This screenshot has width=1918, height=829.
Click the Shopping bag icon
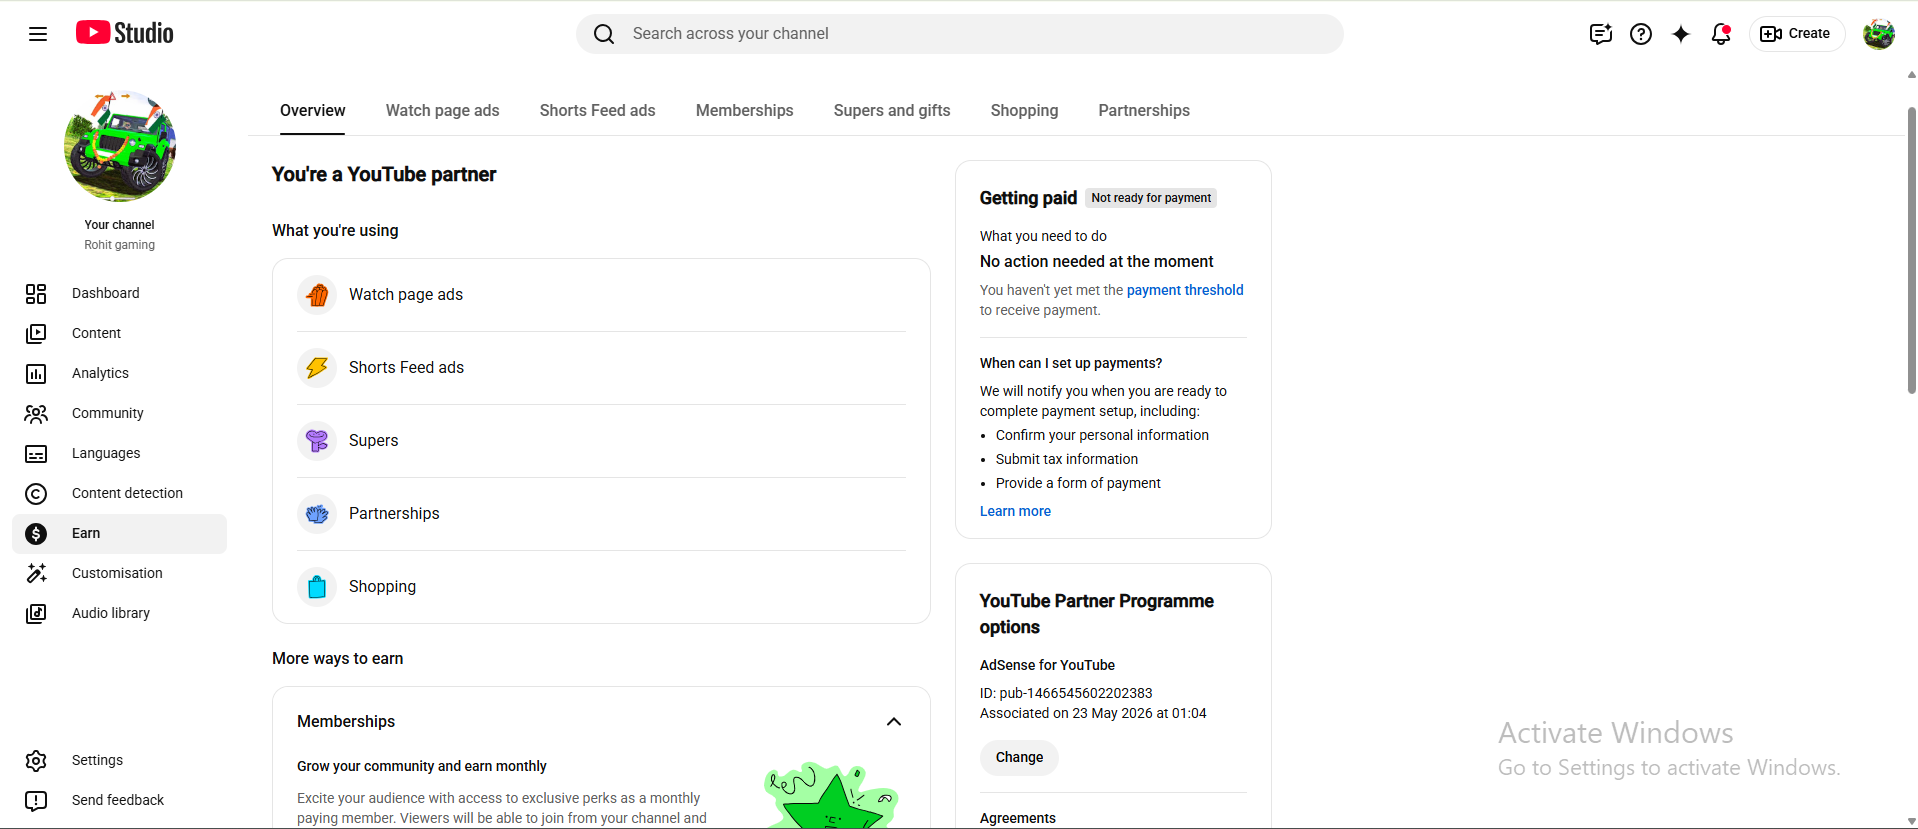pos(317,587)
